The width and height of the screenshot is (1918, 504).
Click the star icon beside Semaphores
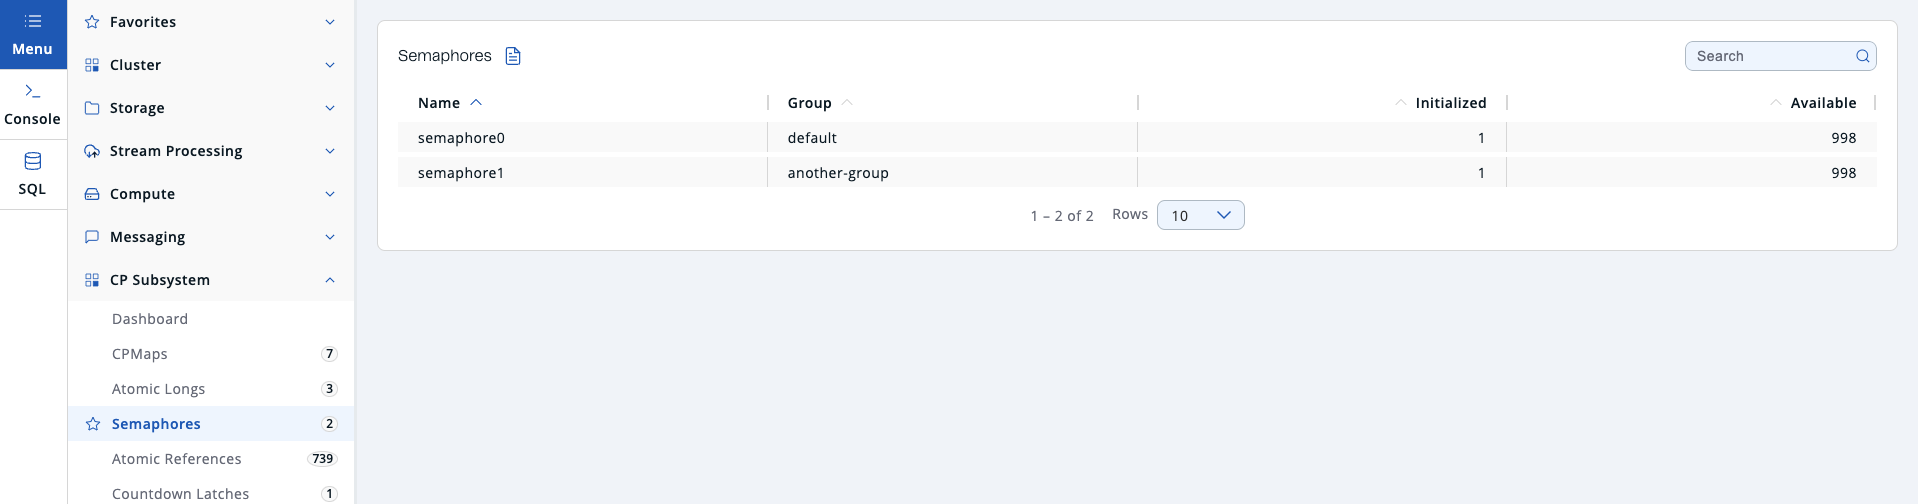coord(93,424)
